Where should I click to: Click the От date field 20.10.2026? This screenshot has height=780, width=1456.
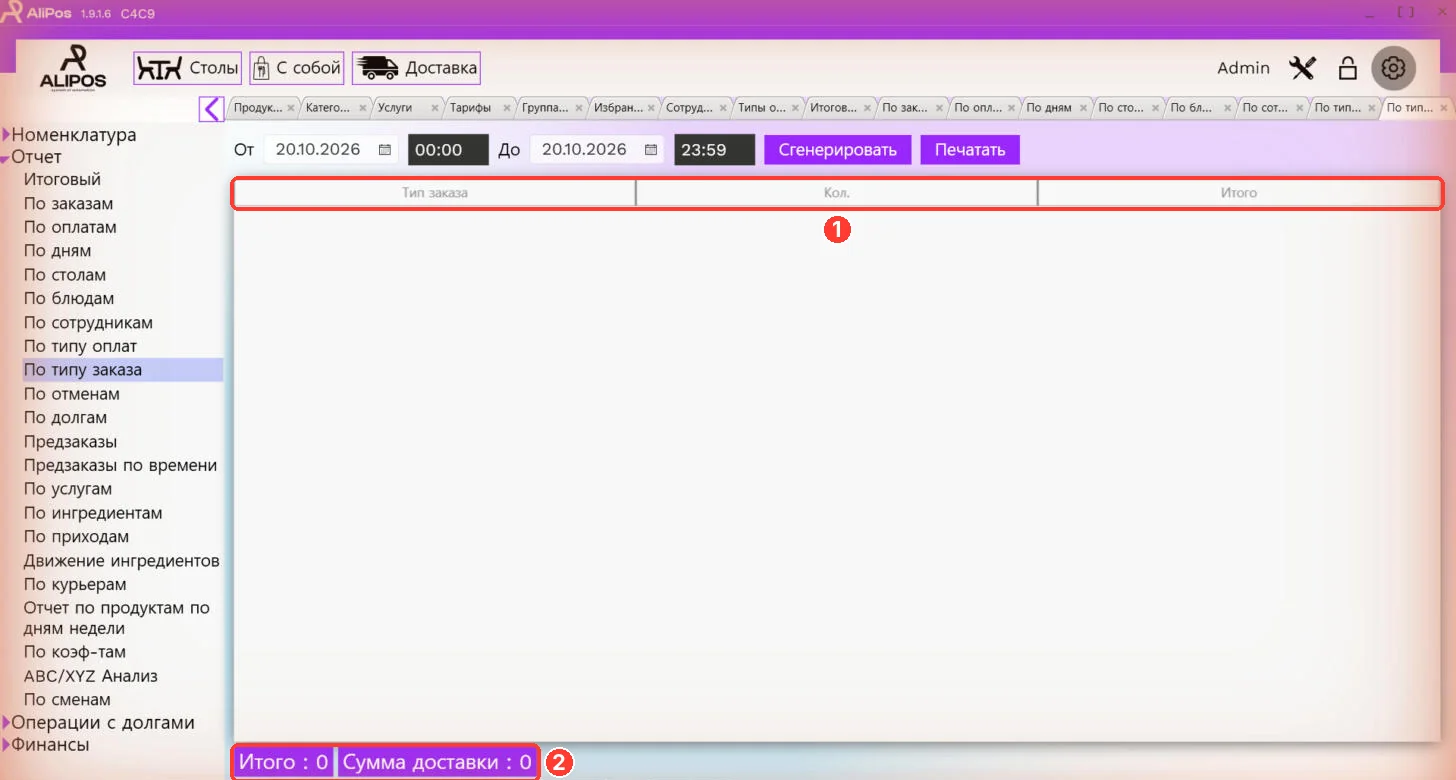[x=331, y=150]
